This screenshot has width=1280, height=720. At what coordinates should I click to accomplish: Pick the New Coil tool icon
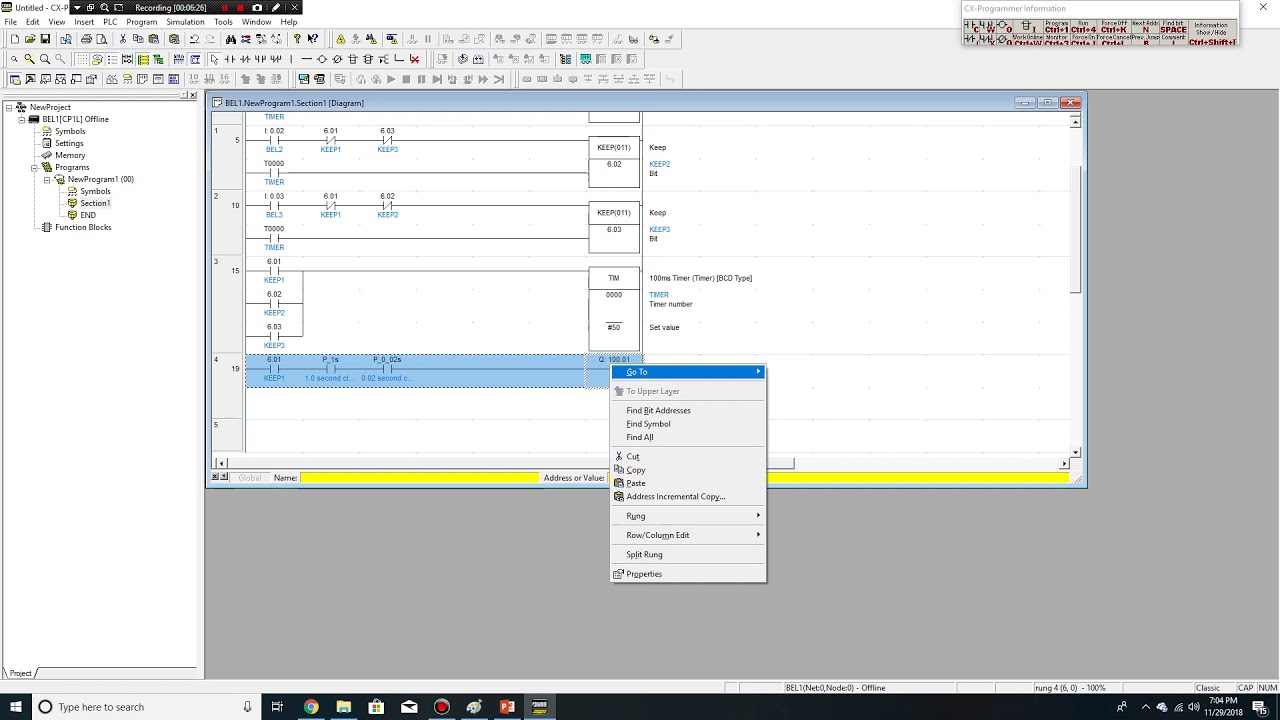point(322,59)
